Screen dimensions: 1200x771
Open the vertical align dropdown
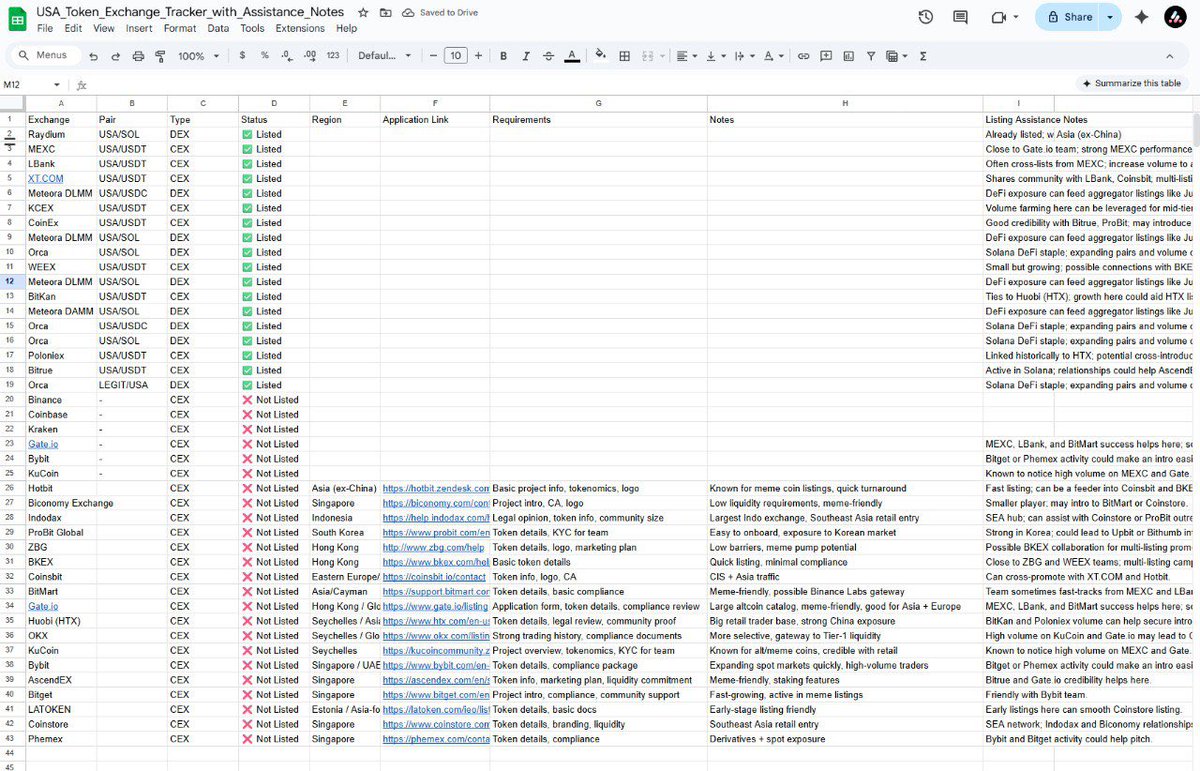[x=715, y=56]
